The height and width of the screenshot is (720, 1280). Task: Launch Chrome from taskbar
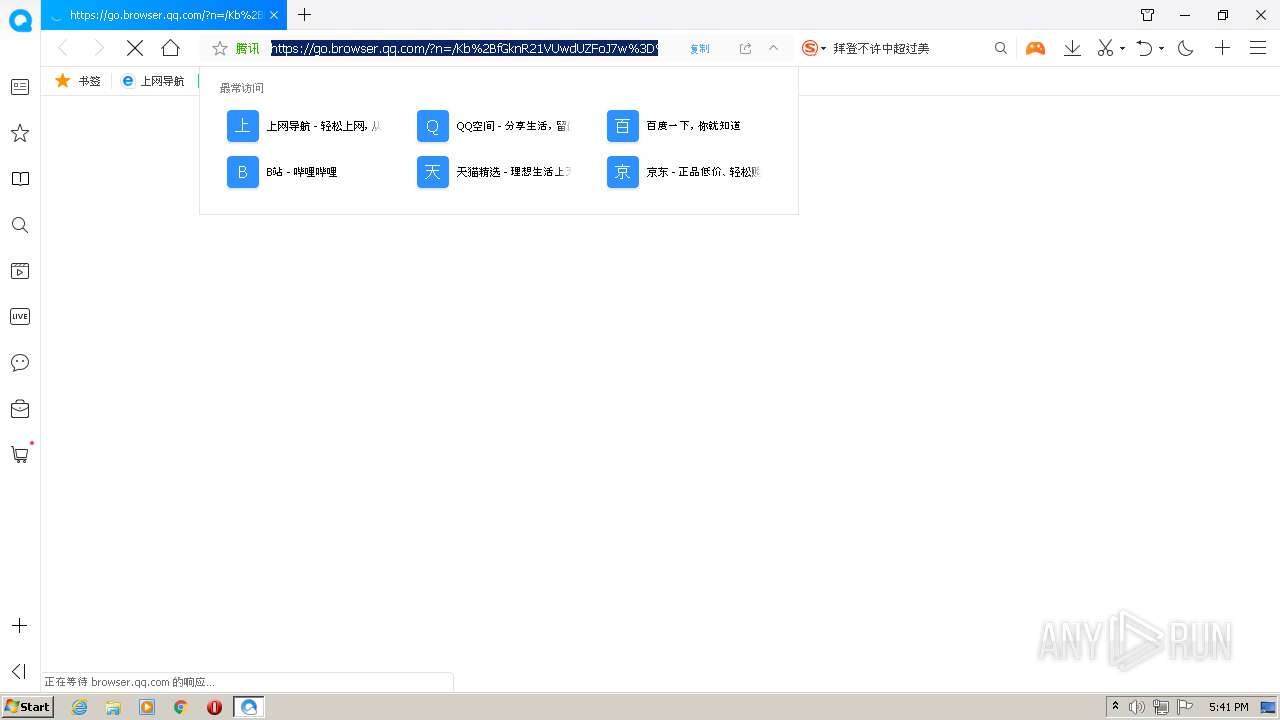(181, 707)
